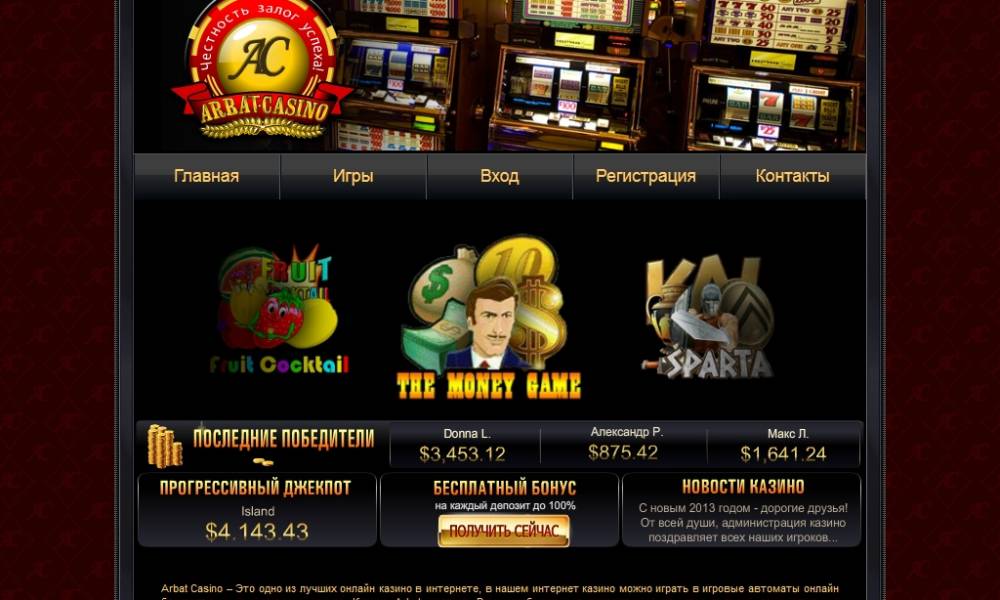Click the Island jackpot amount $4,143.43
This screenshot has width=1000, height=600.
[257, 531]
